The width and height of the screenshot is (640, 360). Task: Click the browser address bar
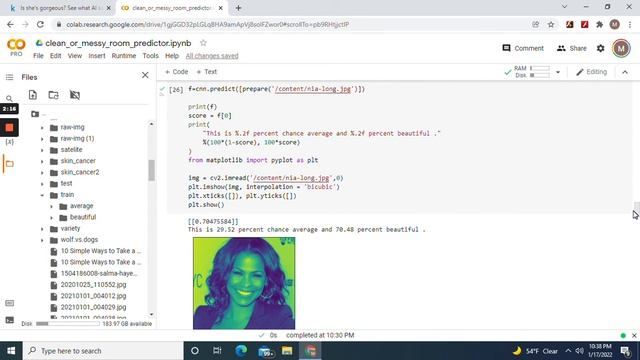click(294, 24)
